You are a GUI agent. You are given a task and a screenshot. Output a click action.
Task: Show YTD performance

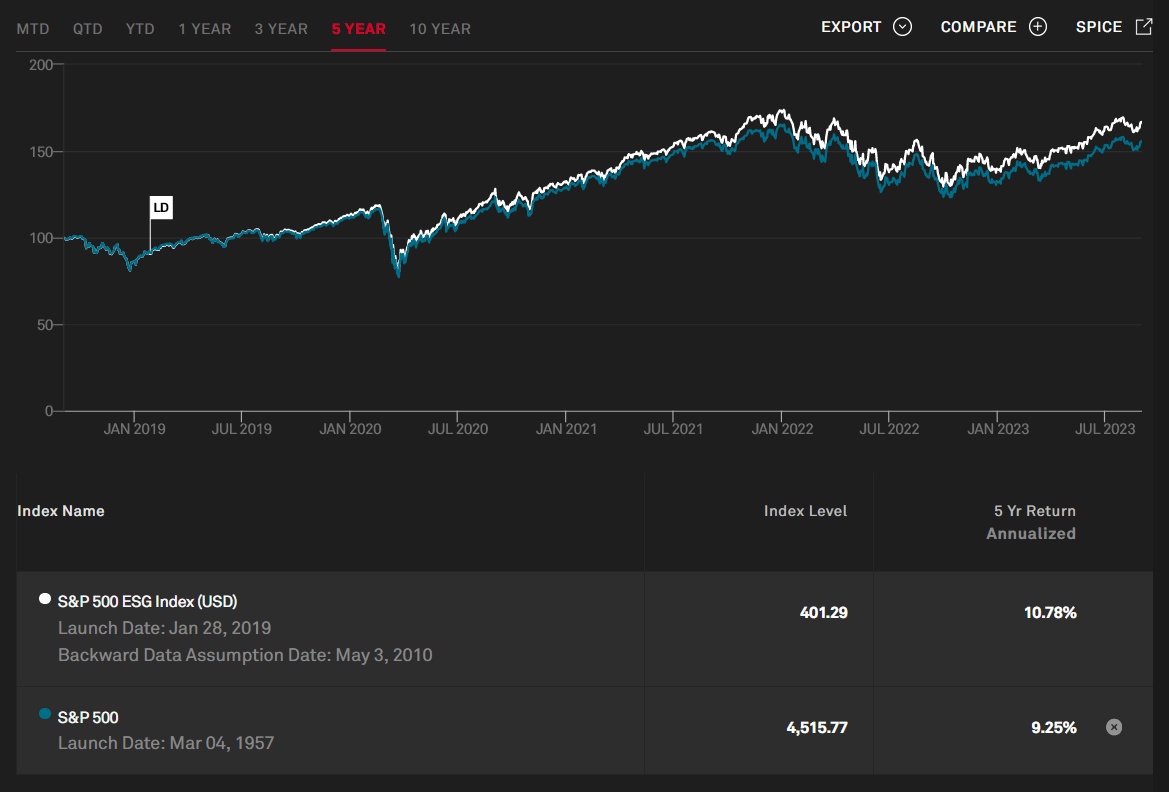[140, 29]
